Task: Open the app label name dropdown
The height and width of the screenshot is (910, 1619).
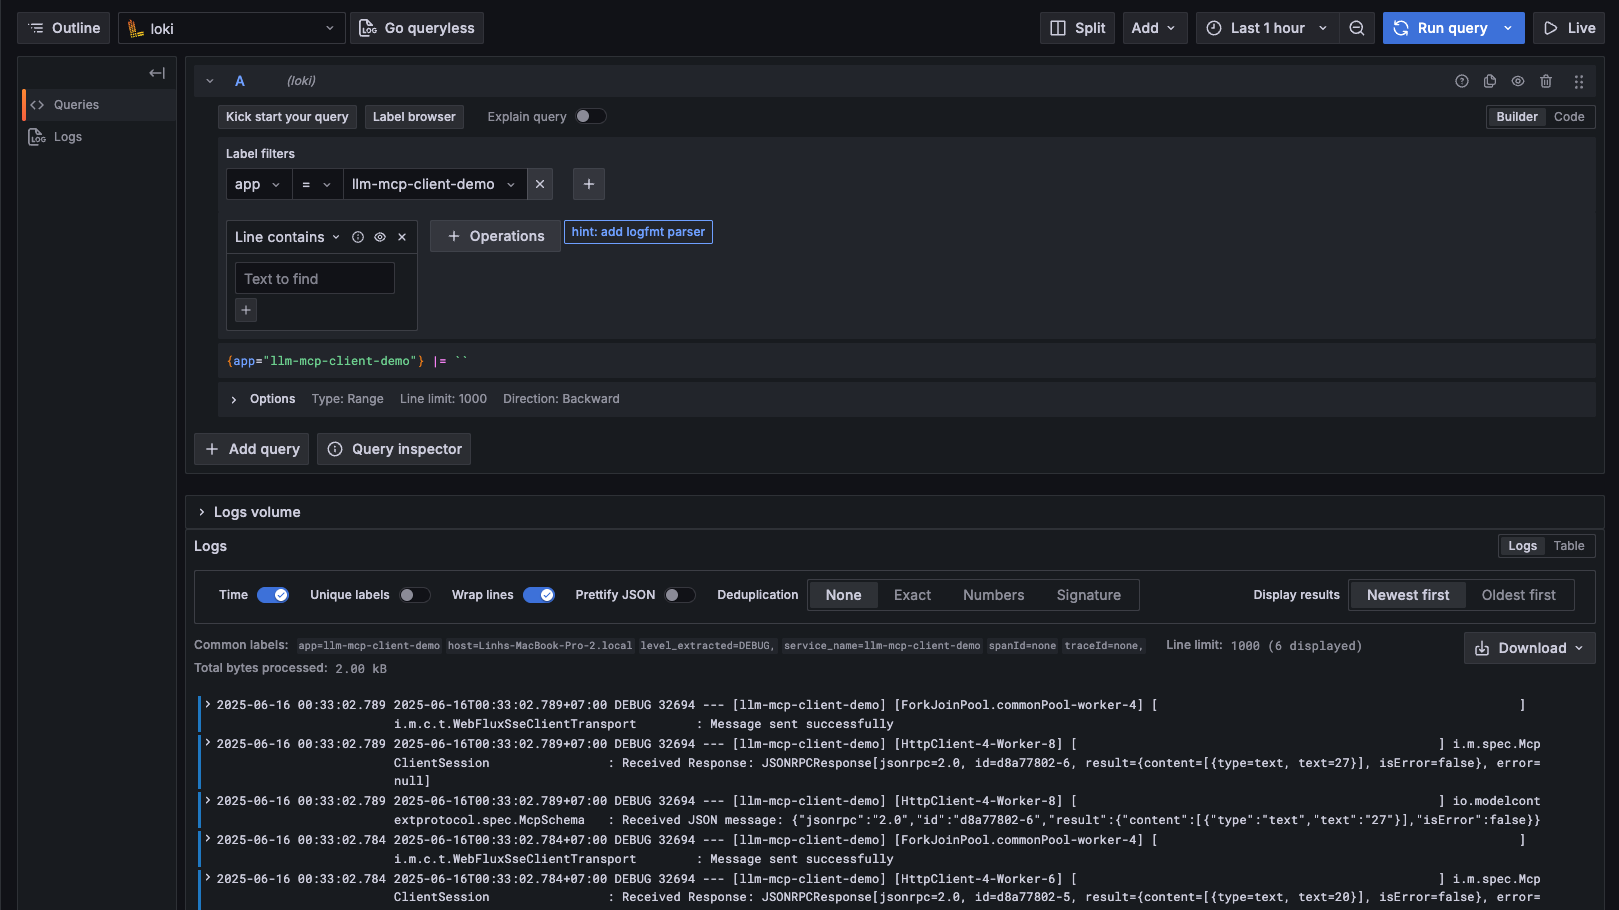Action: 259,184
